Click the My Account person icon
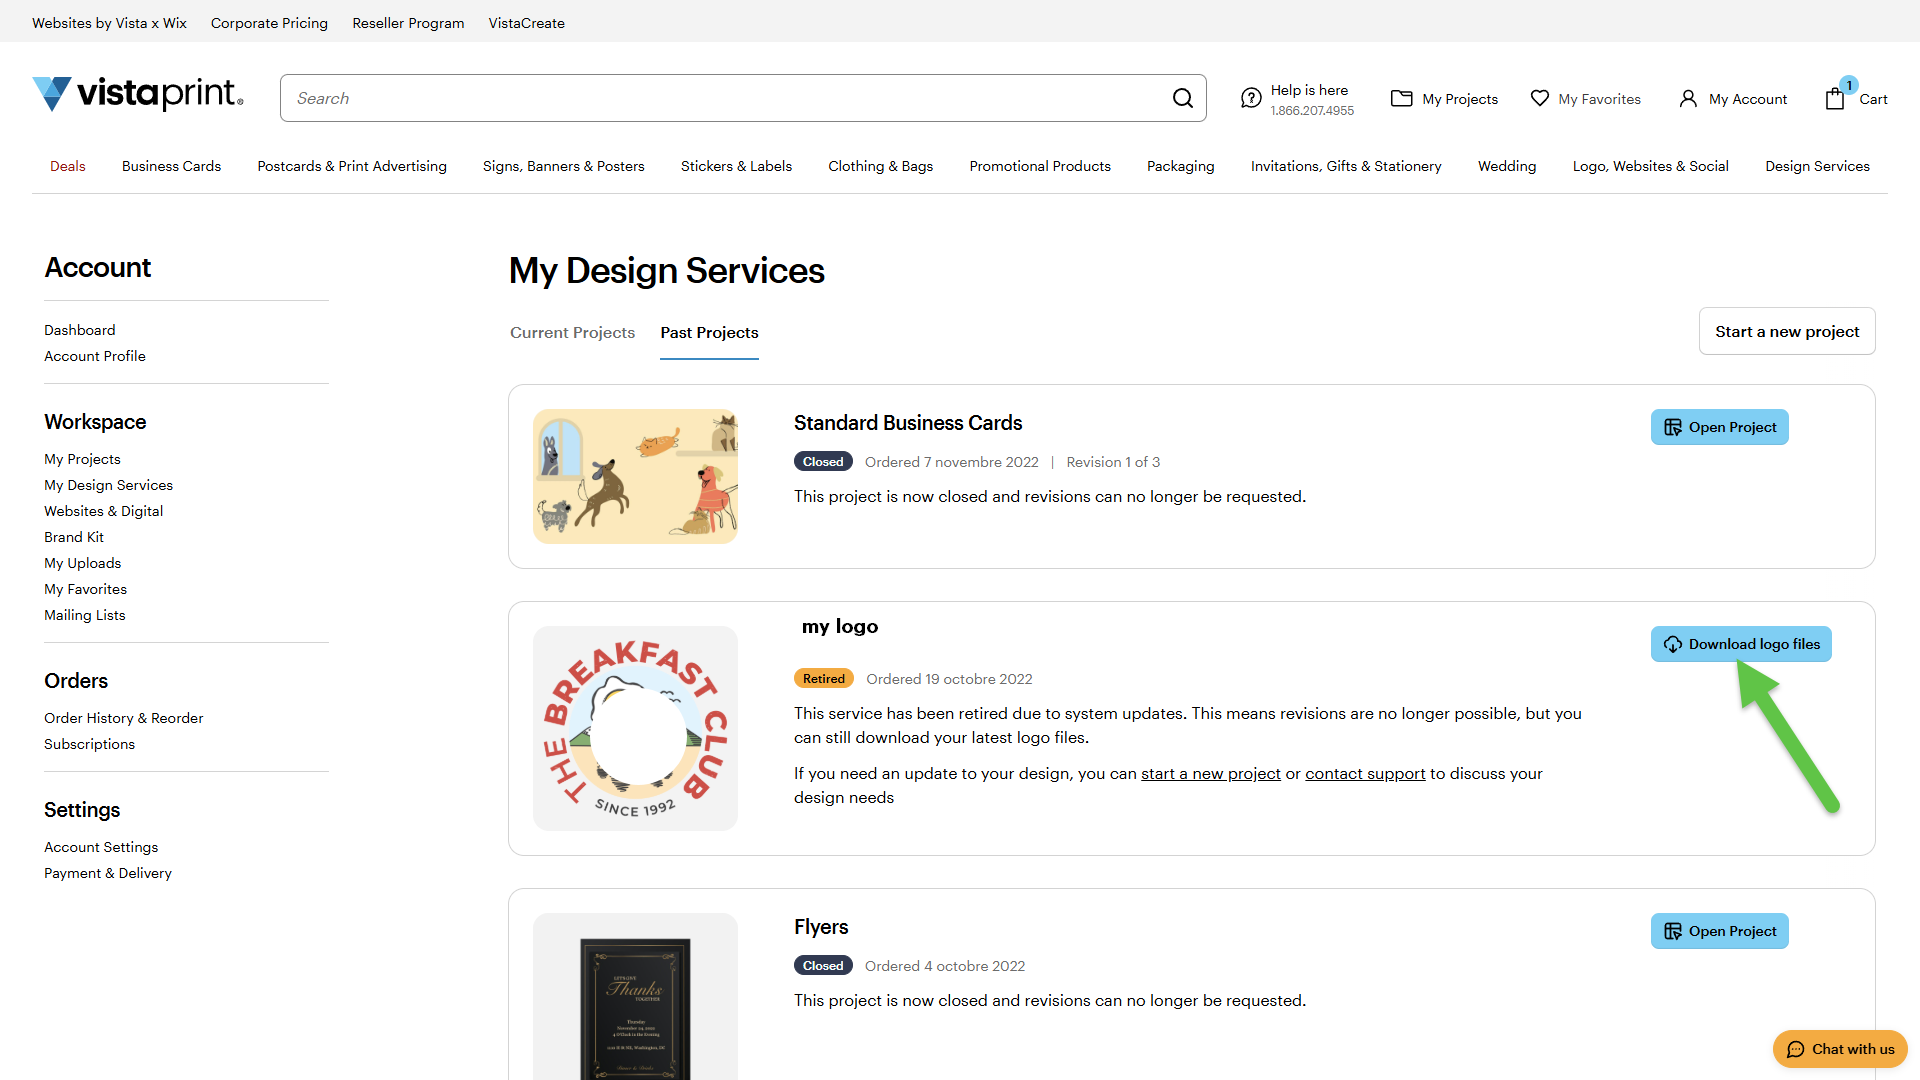The width and height of the screenshot is (1920, 1080). [x=1688, y=98]
